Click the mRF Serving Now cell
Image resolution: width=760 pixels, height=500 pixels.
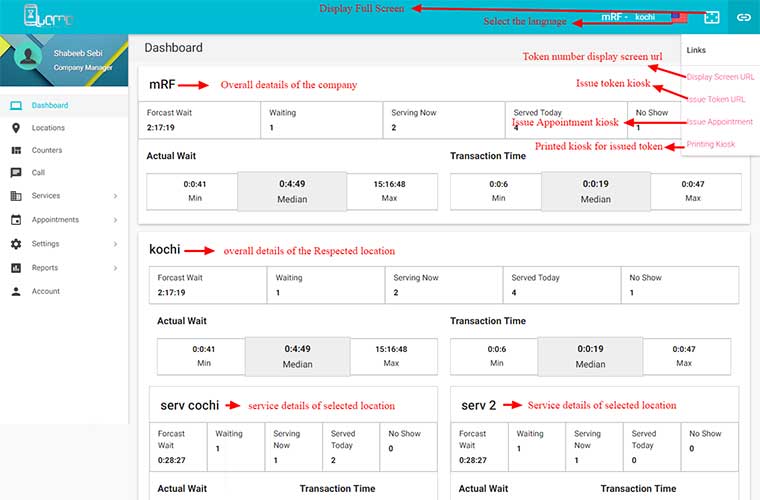(444, 120)
